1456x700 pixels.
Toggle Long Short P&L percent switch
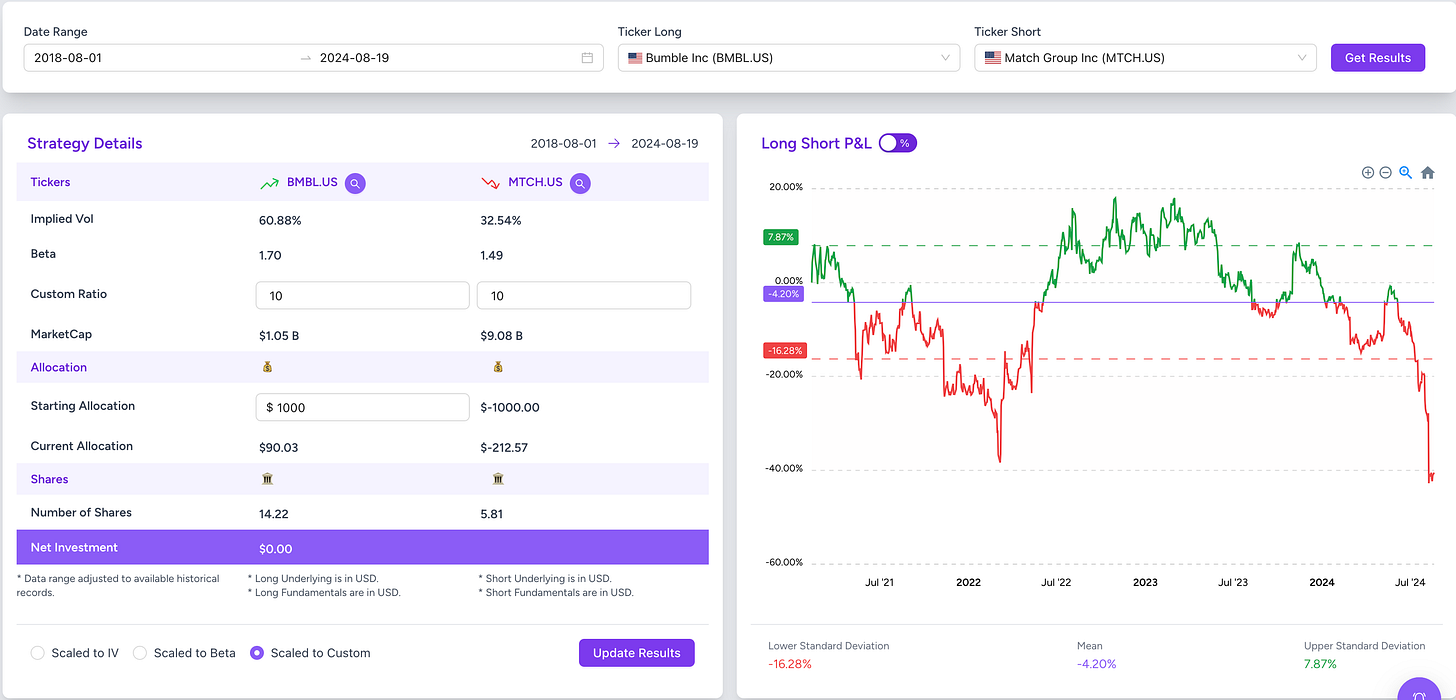898,143
